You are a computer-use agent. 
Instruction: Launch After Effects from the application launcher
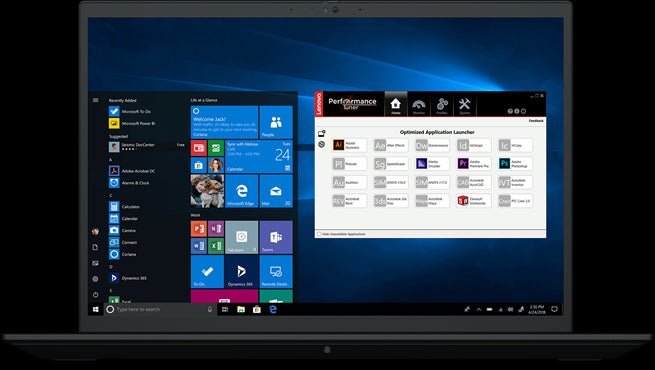coord(391,145)
